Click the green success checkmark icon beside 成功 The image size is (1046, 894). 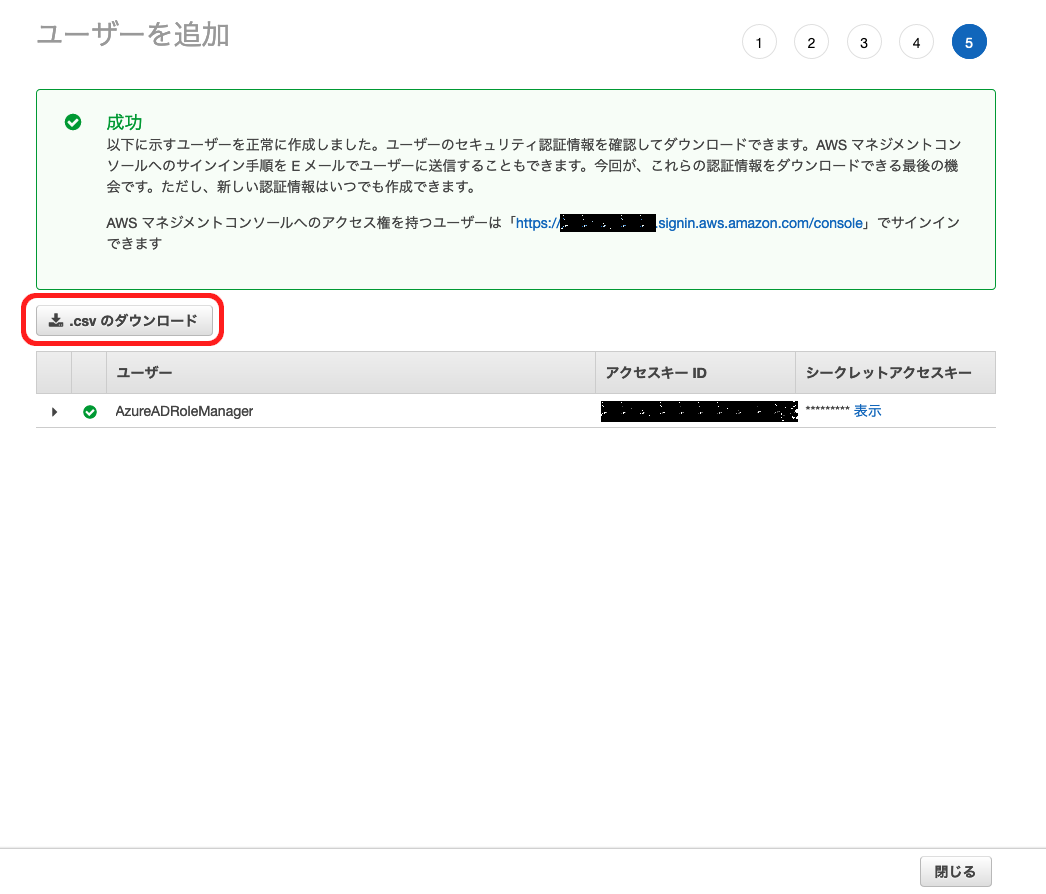73,122
